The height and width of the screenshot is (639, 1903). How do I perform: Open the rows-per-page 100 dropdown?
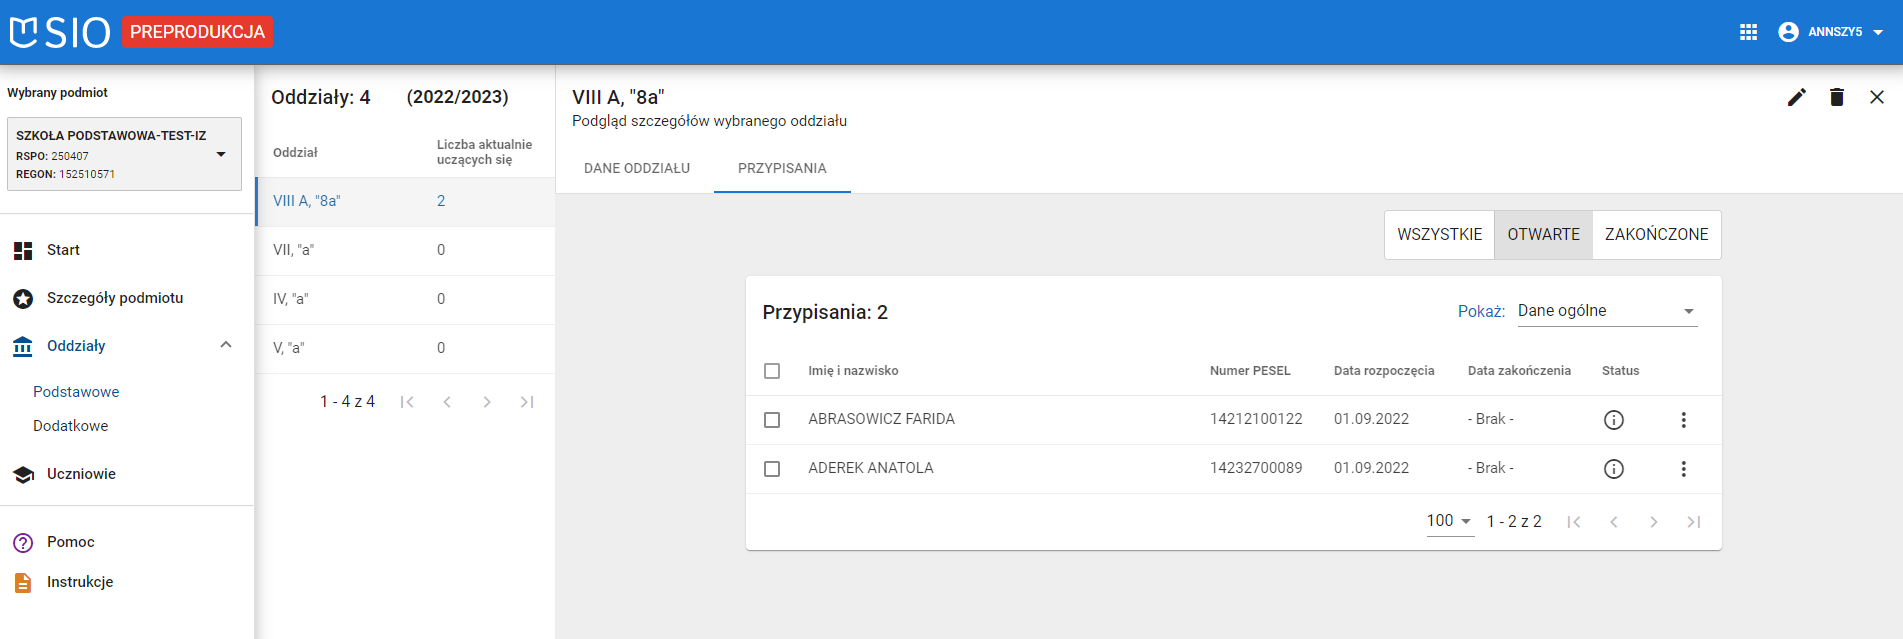pos(1449,521)
